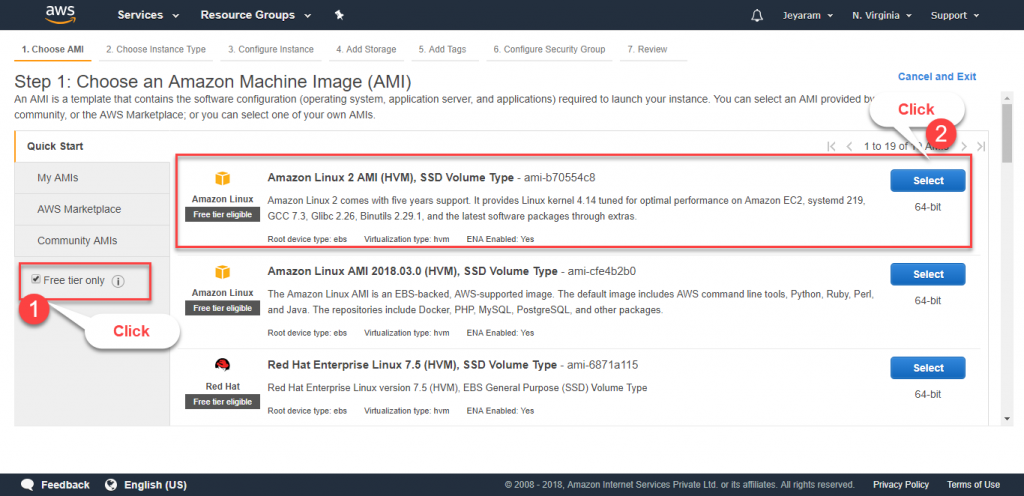Switch to step 4. Add Storage
This screenshot has width=1024, height=496.
click(x=366, y=50)
